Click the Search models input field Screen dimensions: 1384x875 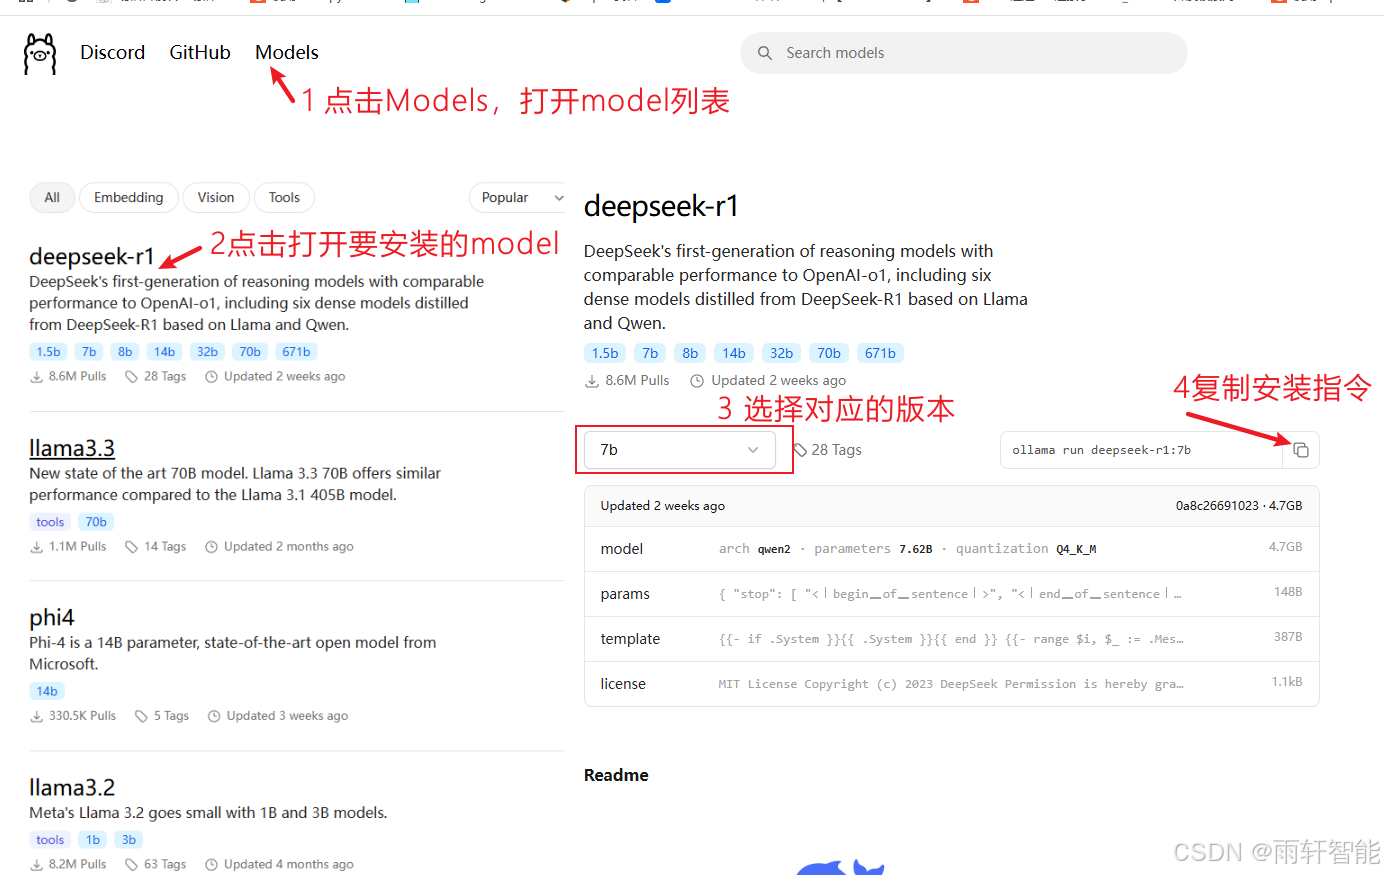964,53
